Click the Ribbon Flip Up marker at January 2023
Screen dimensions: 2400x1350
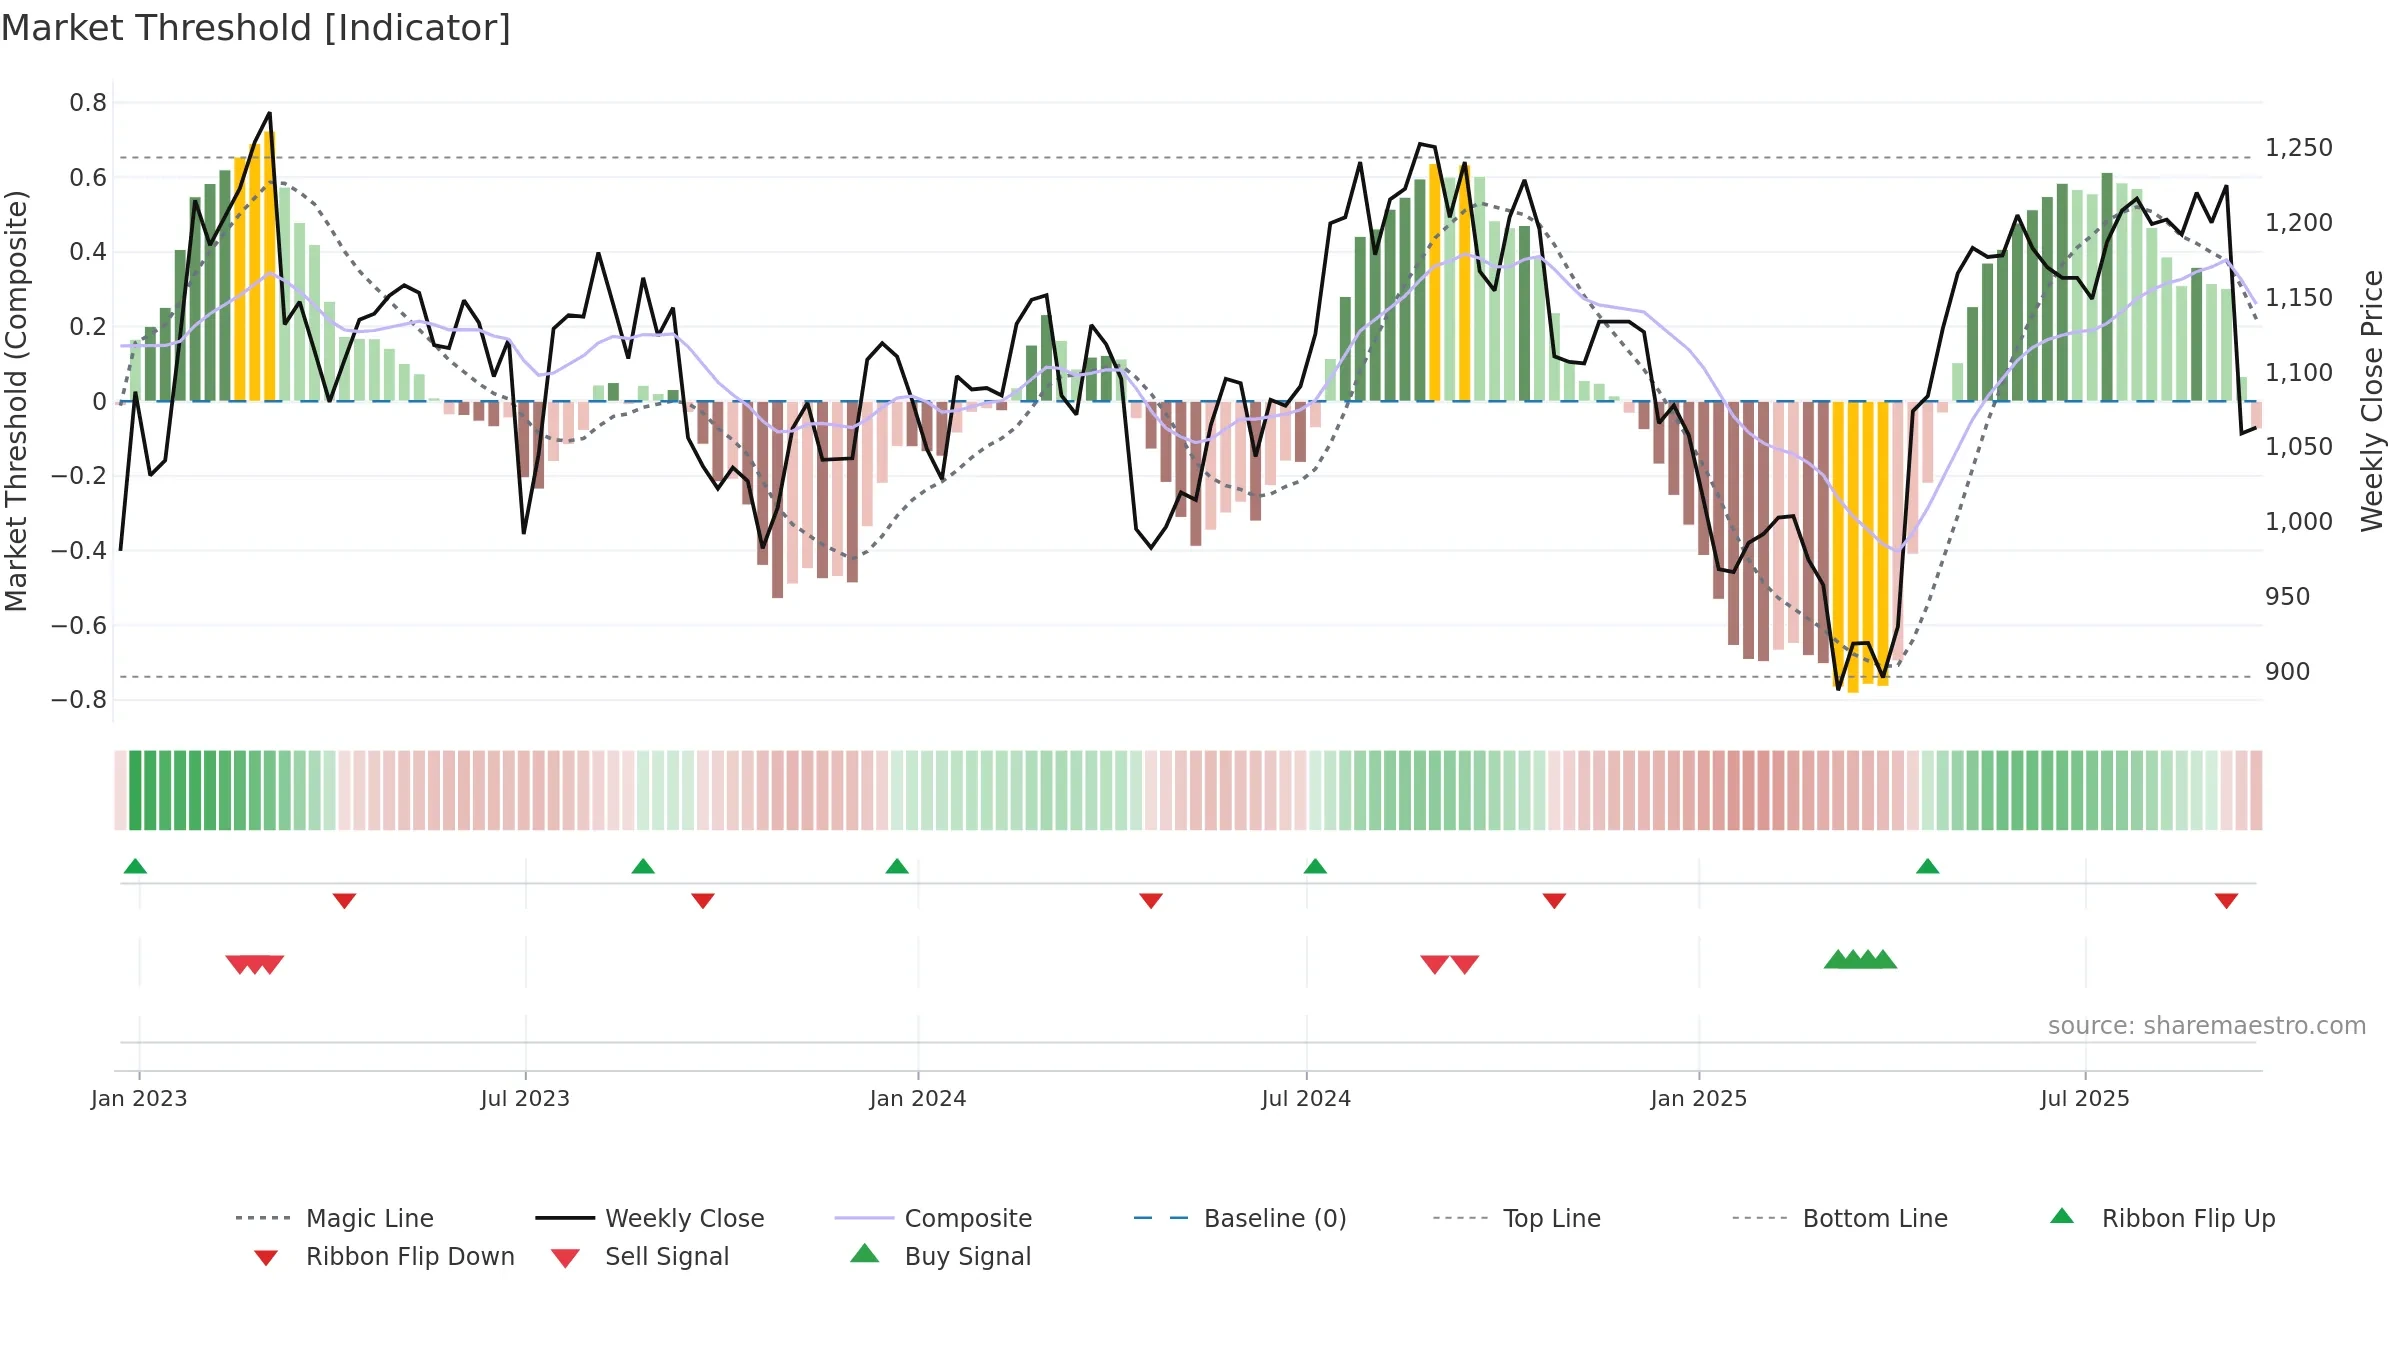[x=135, y=866]
